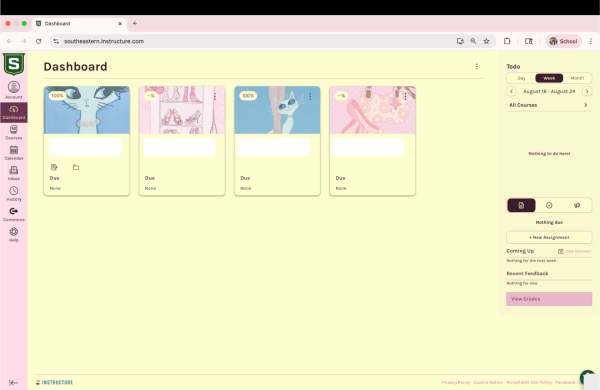
Task: Open the Help menu in the sidebar
Action: click(x=14, y=235)
